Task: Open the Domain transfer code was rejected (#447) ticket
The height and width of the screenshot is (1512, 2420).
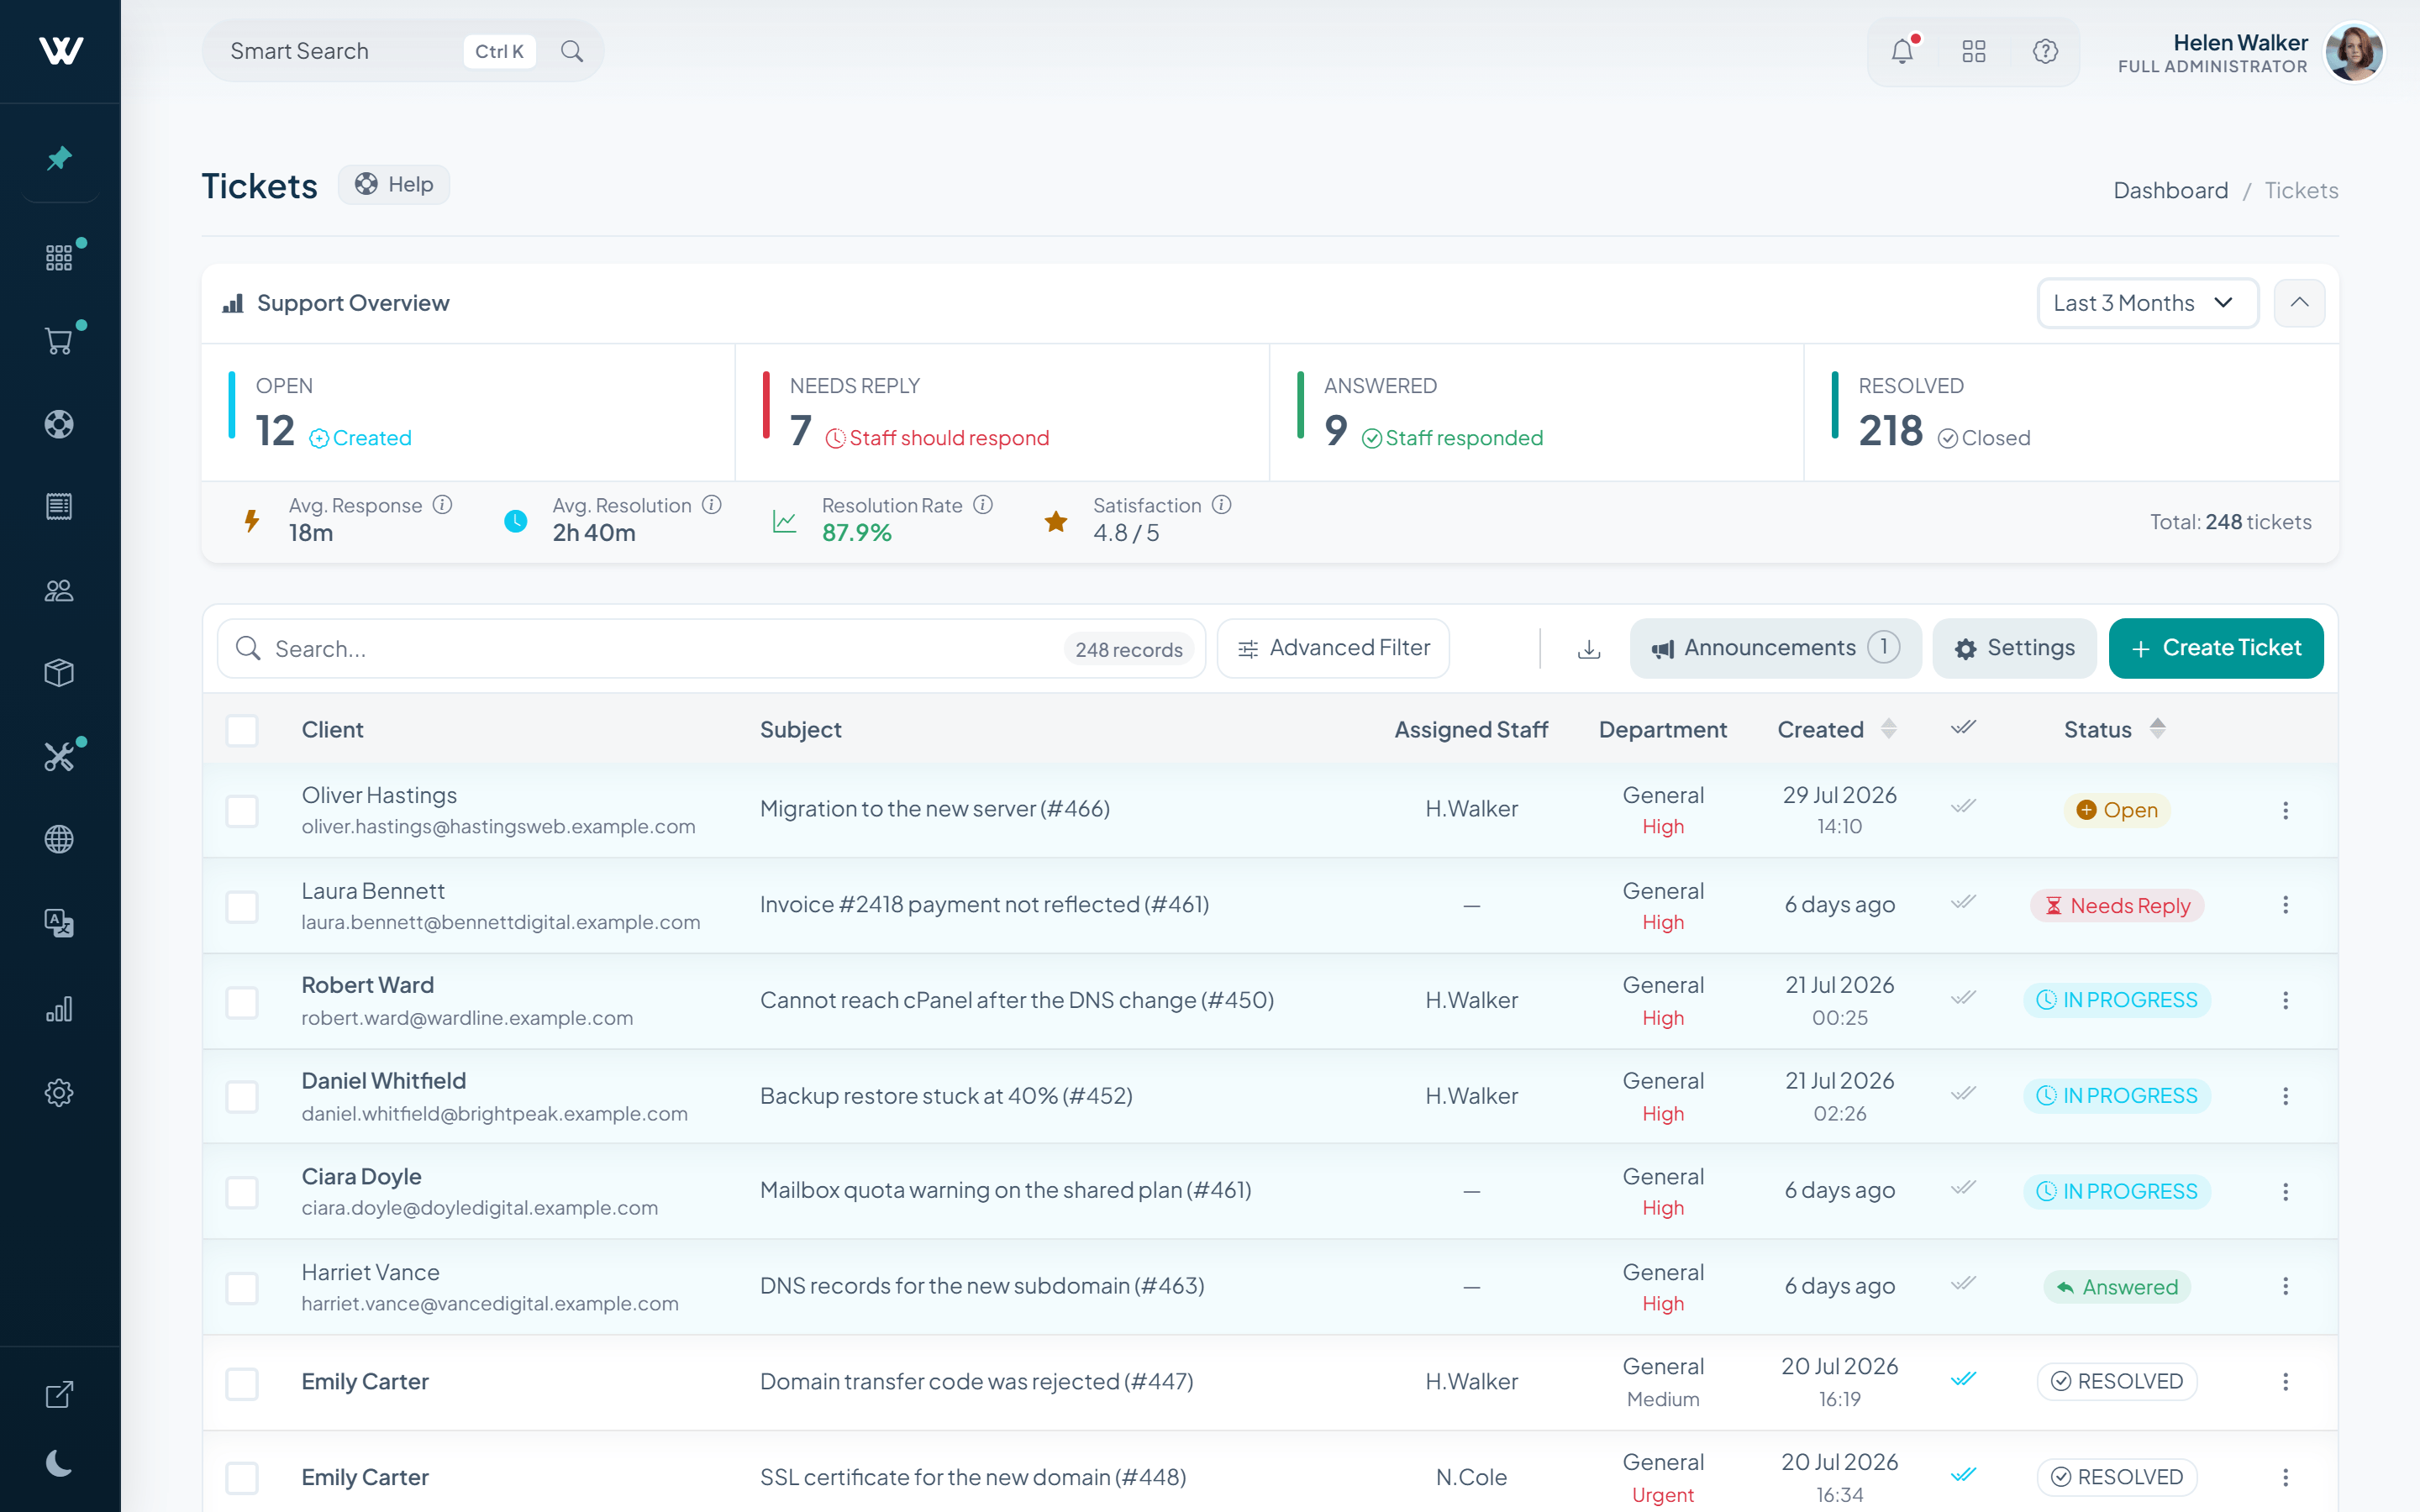Action: (x=976, y=1381)
